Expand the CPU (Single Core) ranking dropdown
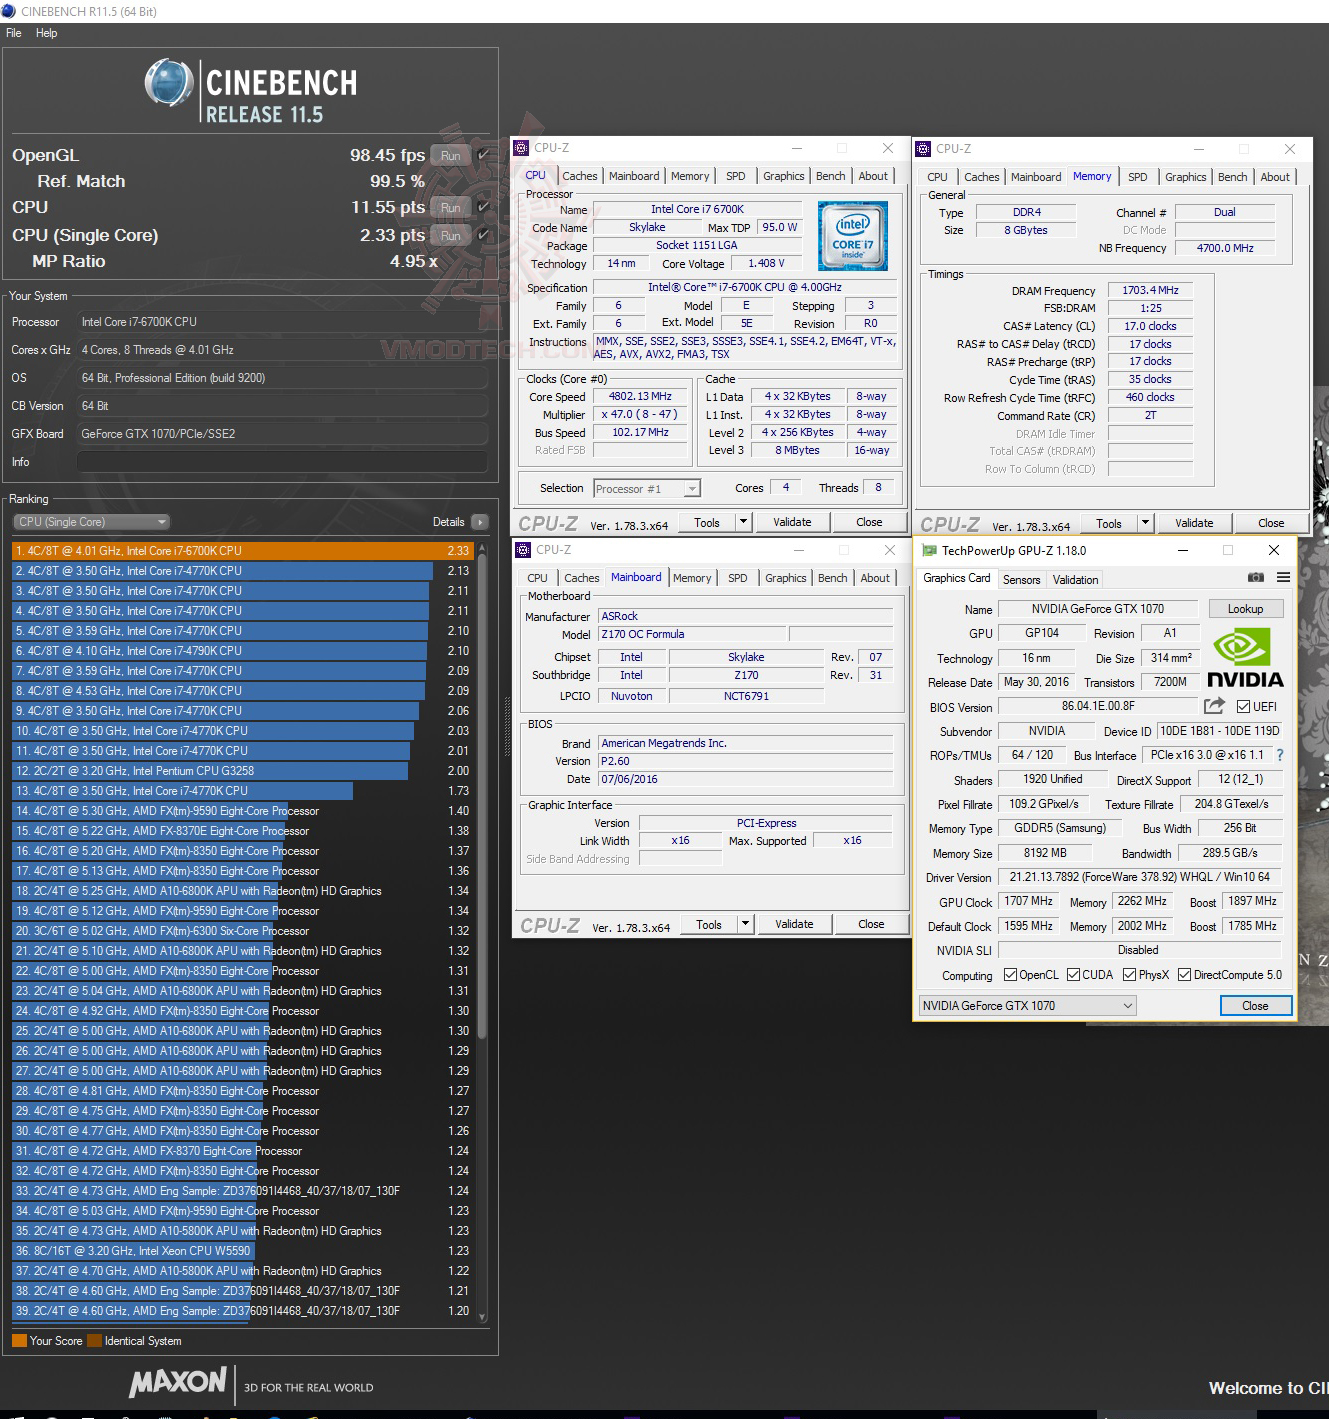This screenshot has width=1329, height=1419. click(x=91, y=522)
